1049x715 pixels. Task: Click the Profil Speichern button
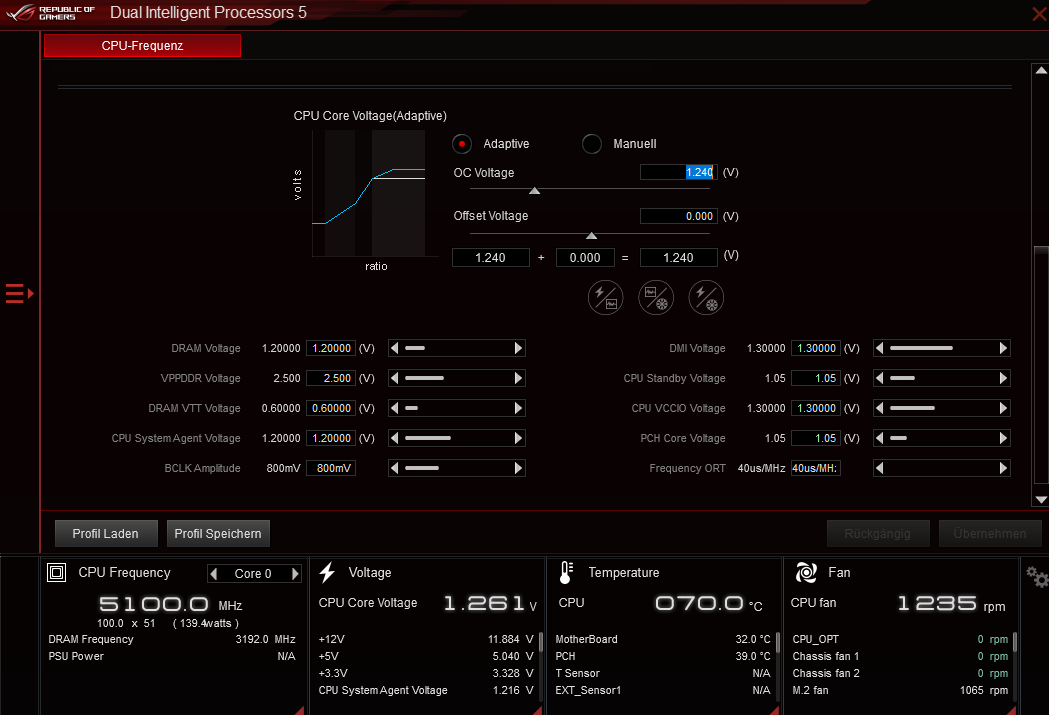[x=218, y=534]
